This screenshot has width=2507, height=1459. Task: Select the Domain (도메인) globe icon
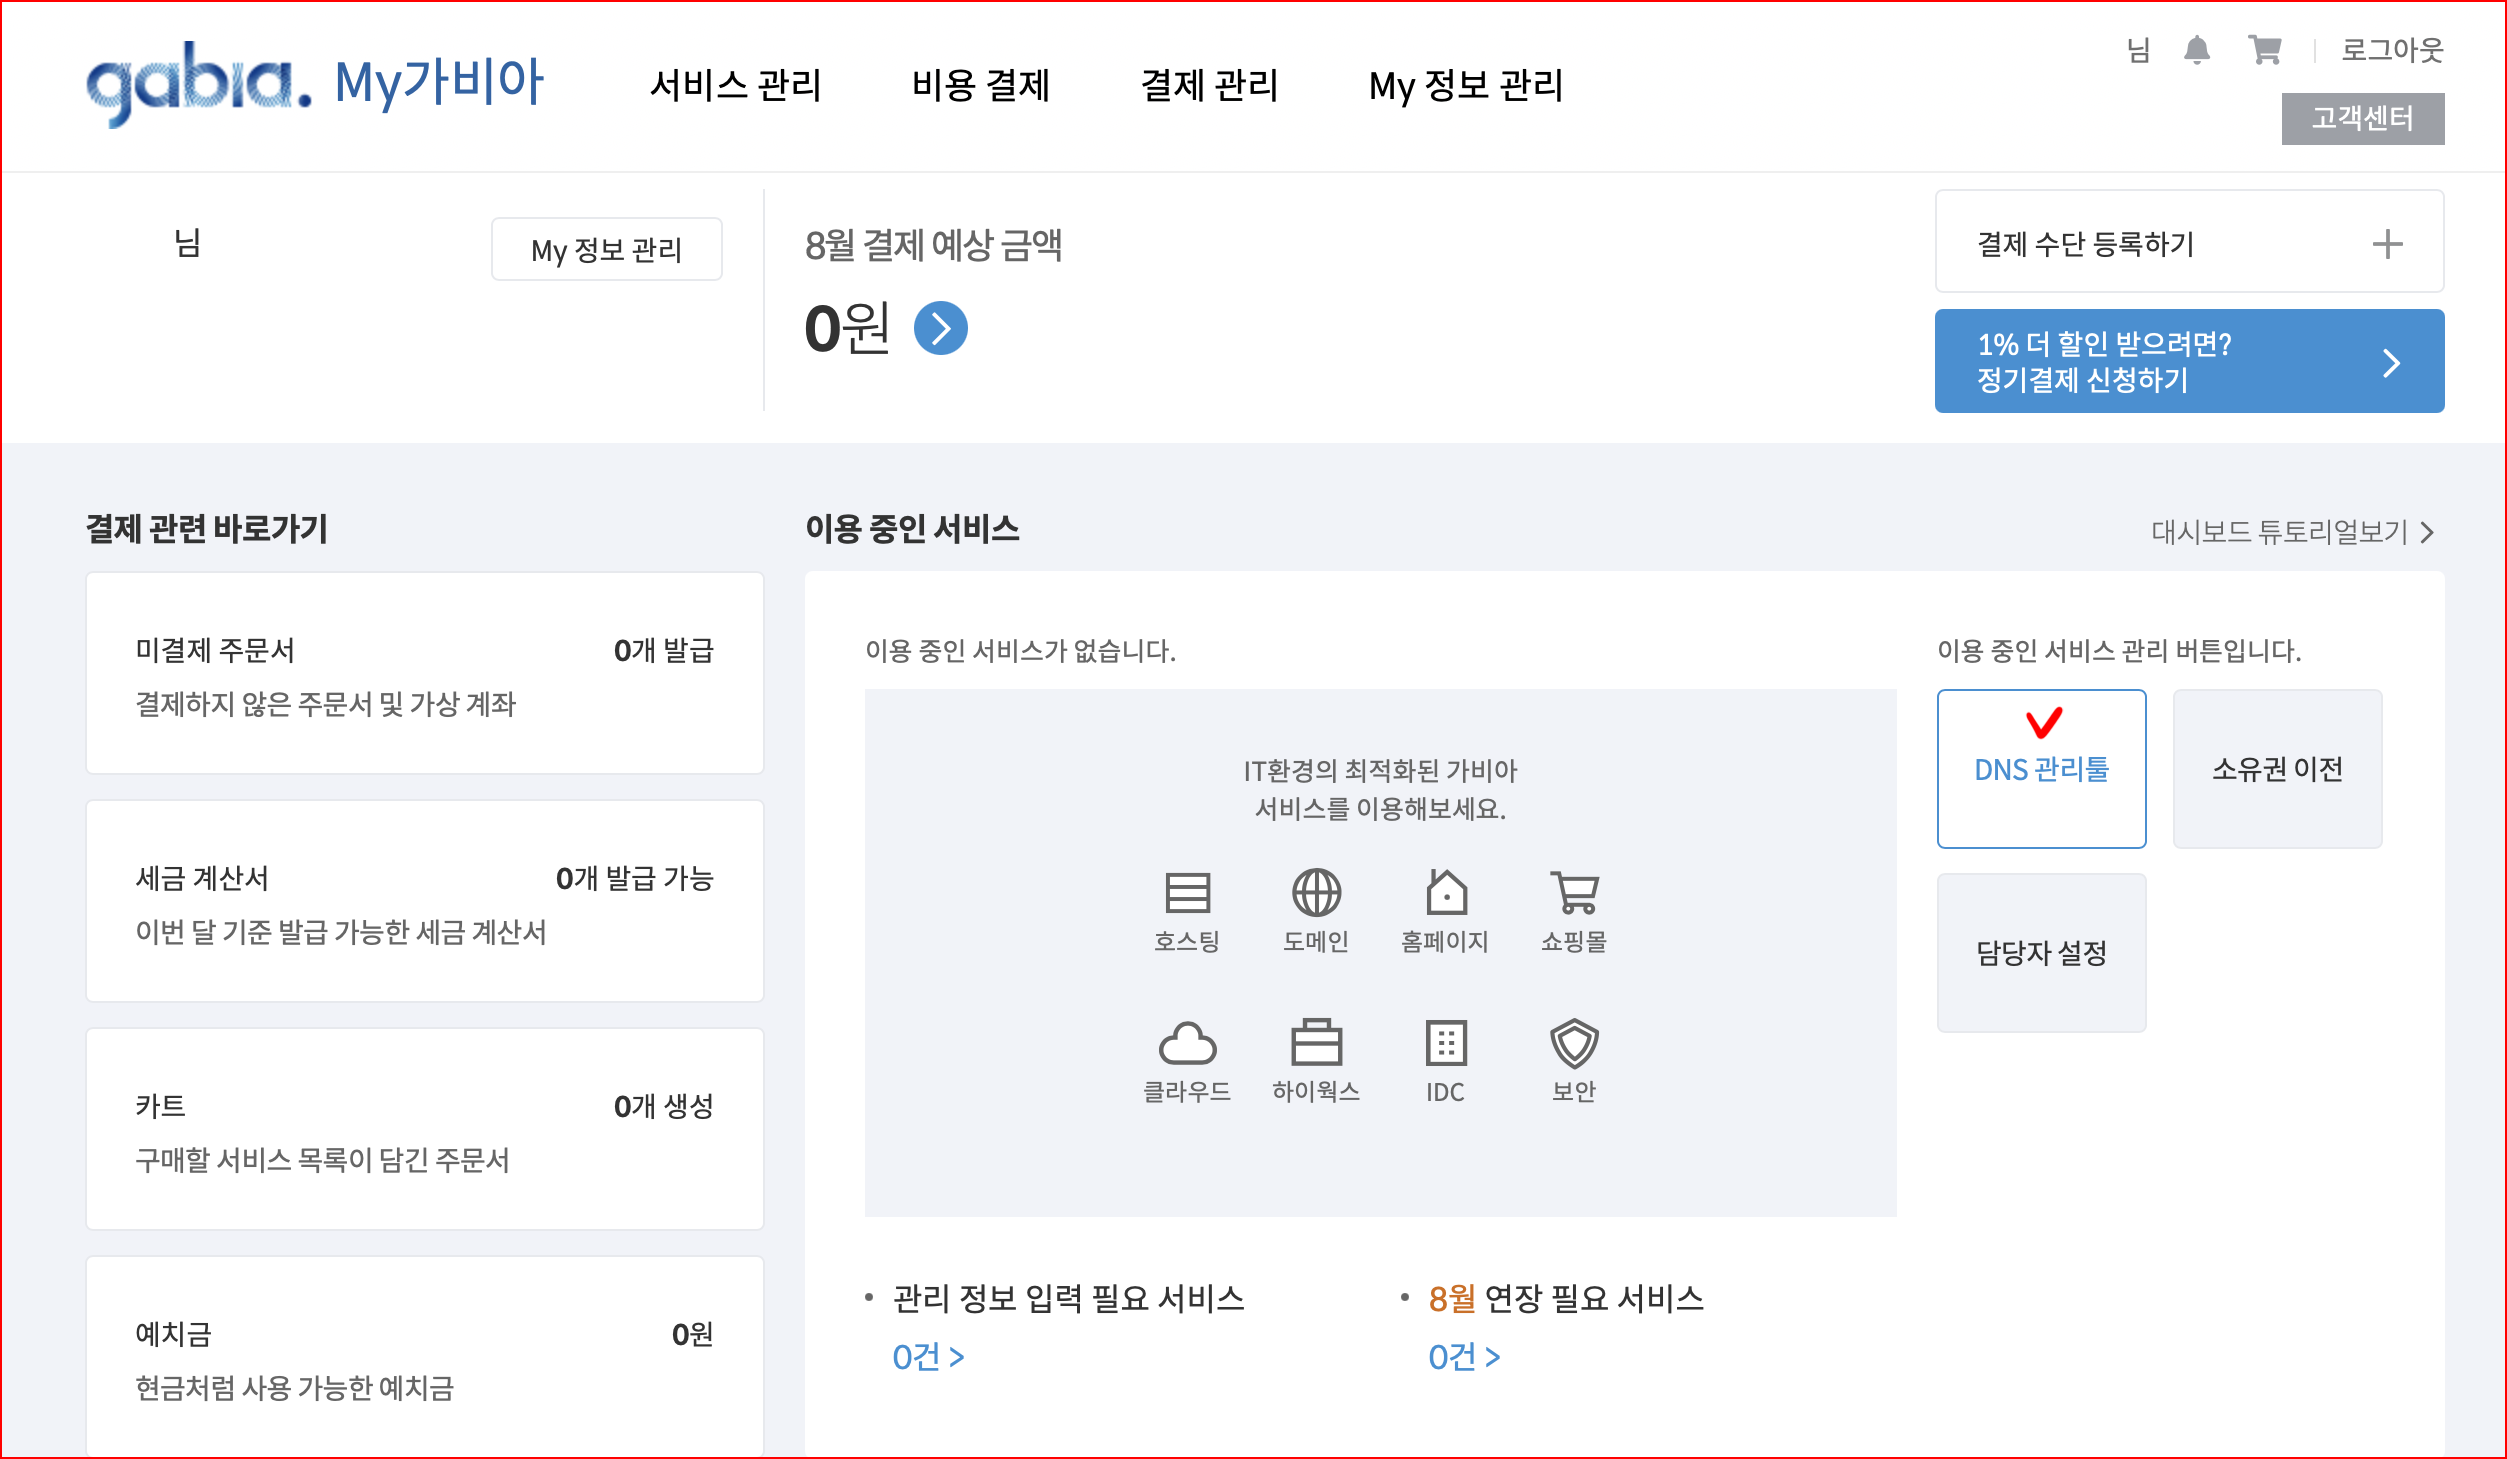click(x=1316, y=893)
